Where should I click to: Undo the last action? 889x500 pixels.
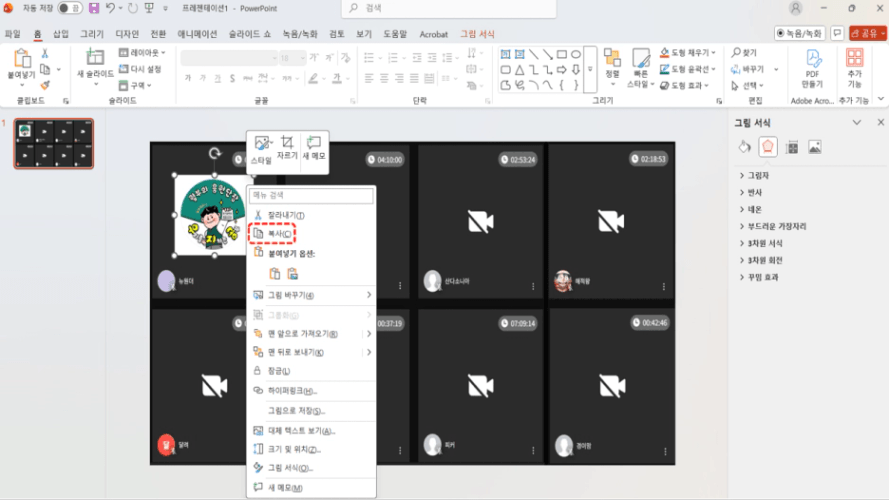(110, 8)
